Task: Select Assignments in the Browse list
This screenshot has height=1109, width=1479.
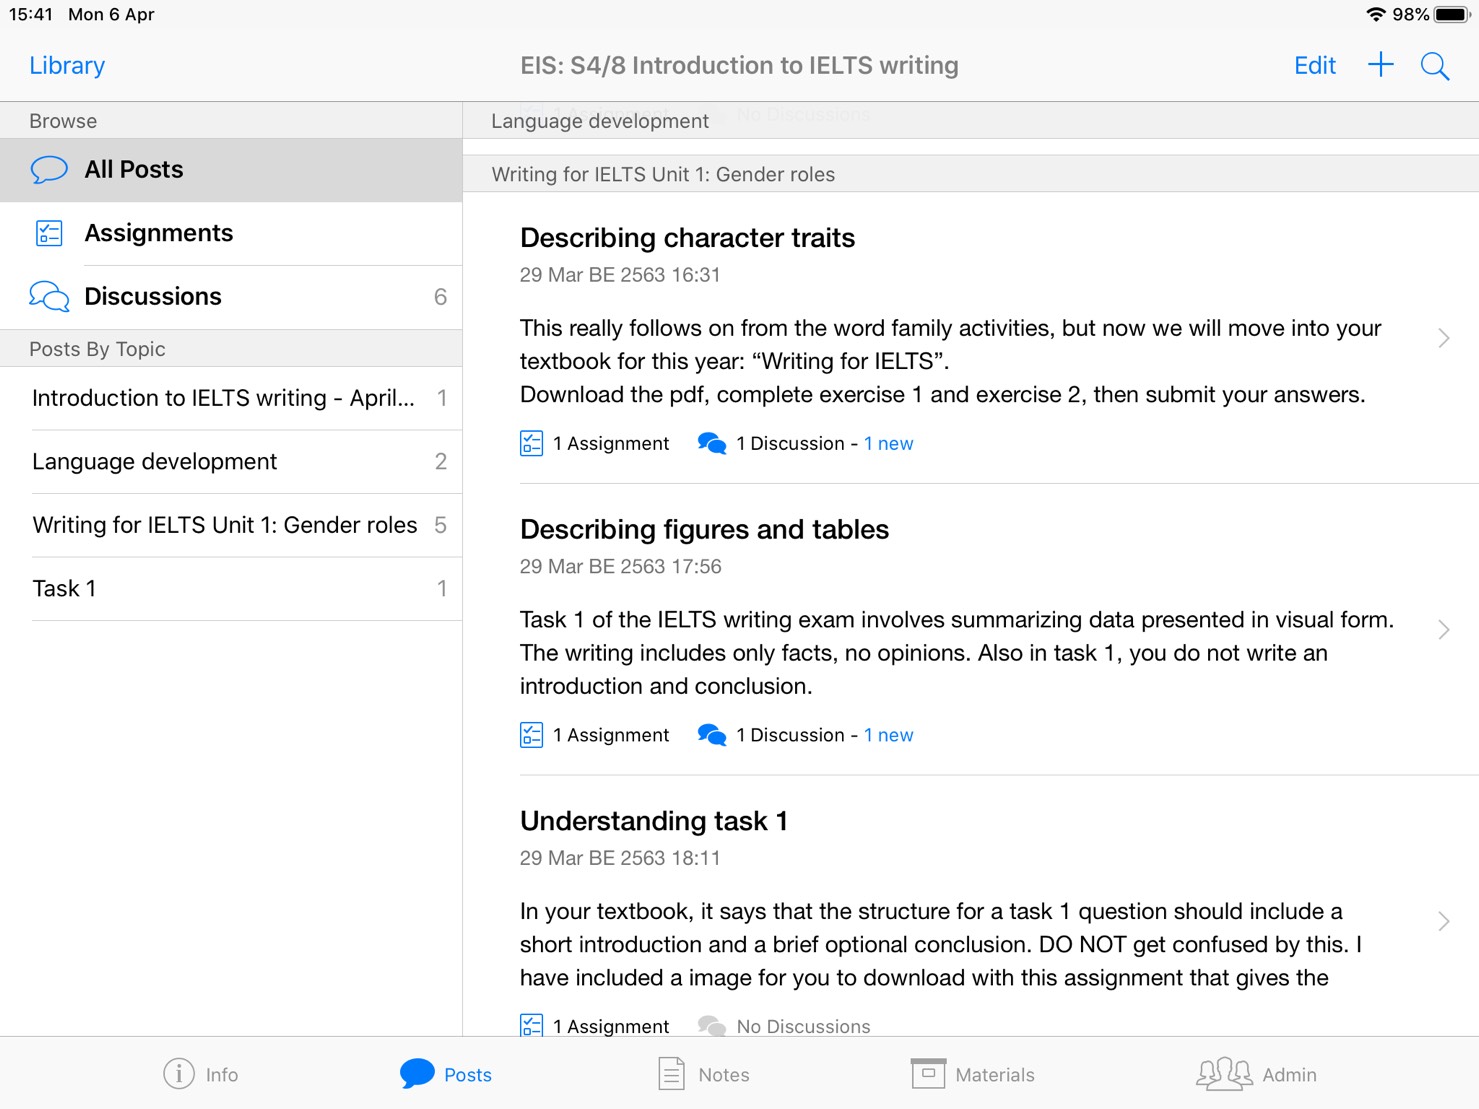Action: tap(231, 233)
